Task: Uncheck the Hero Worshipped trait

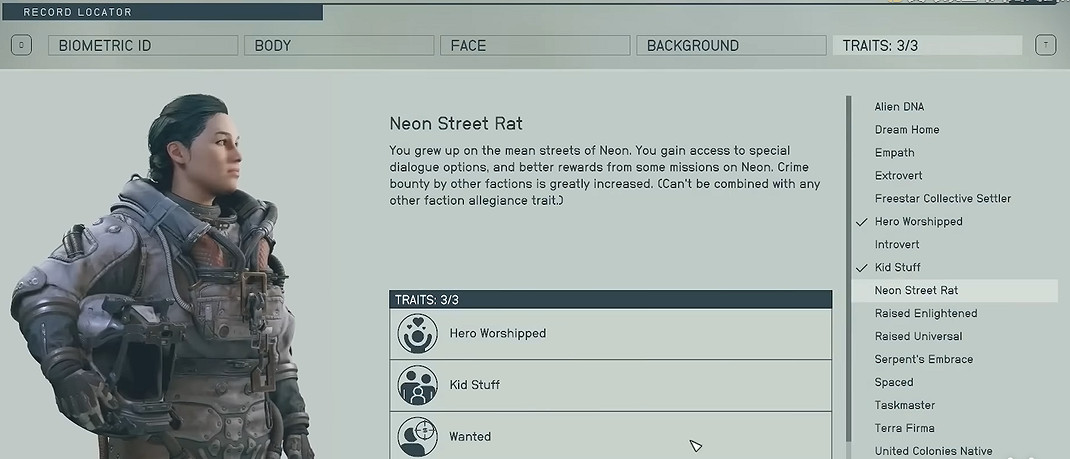Action: [918, 222]
